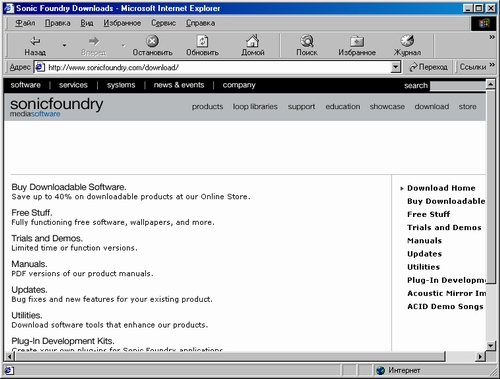This screenshot has width=500, height=379.
Task: Expand the toolbar overflow chevron
Action: (x=492, y=37)
